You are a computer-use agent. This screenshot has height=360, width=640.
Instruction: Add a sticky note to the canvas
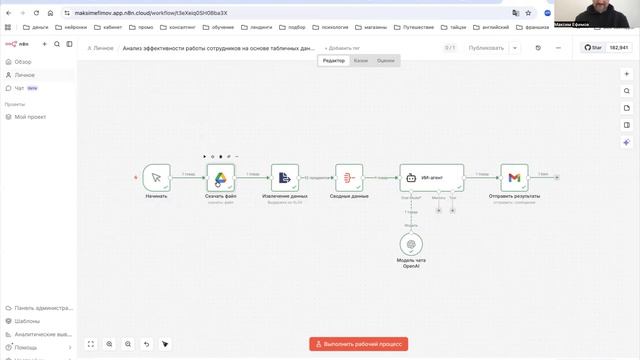[627, 108]
